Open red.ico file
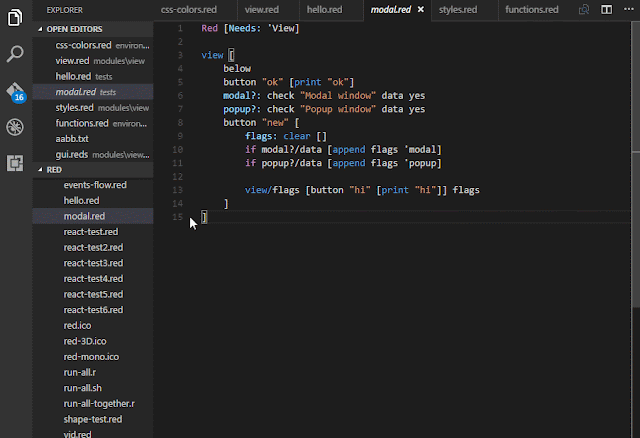The width and height of the screenshot is (640, 438). point(93,325)
